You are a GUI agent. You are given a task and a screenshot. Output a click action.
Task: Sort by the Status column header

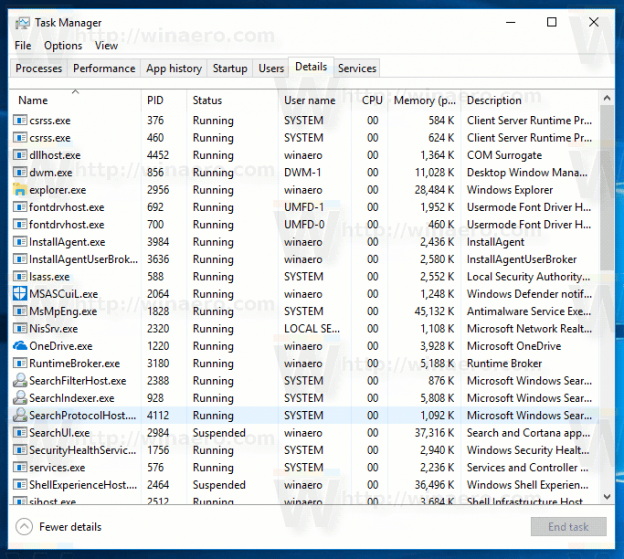click(x=232, y=100)
